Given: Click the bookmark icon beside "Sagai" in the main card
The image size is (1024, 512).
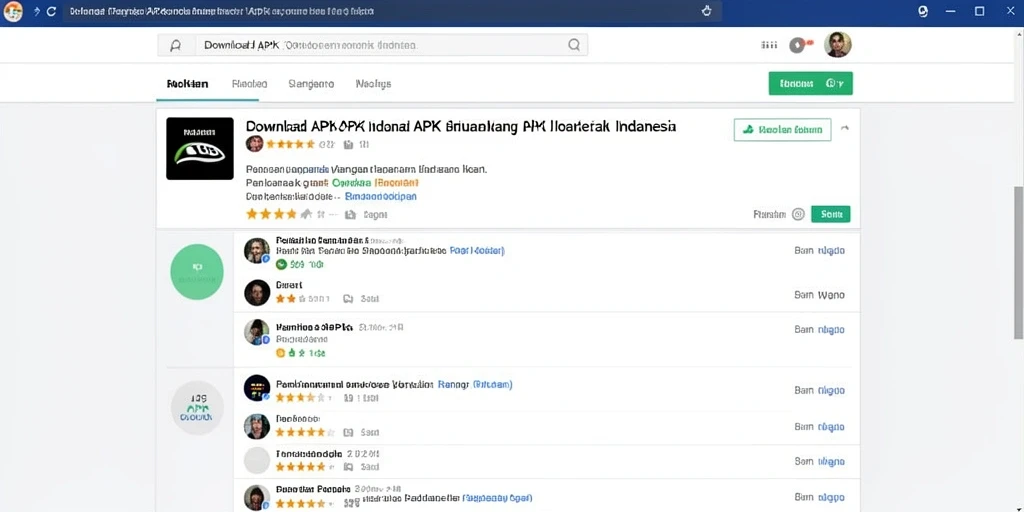Looking at the screenshot, I should point(350,214).
